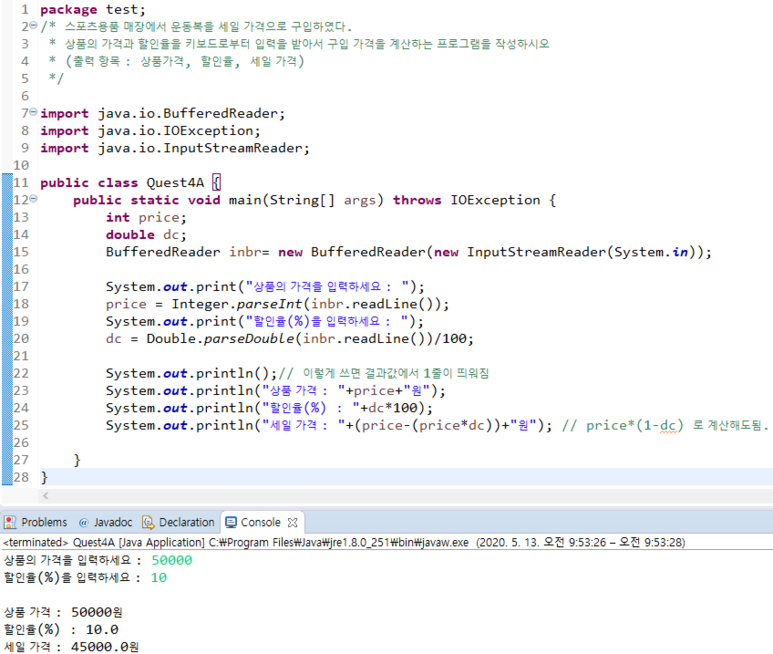This screenshot has width=773, height=654.
Task: Click console output '45000.0원'
Action: (105, 647)
